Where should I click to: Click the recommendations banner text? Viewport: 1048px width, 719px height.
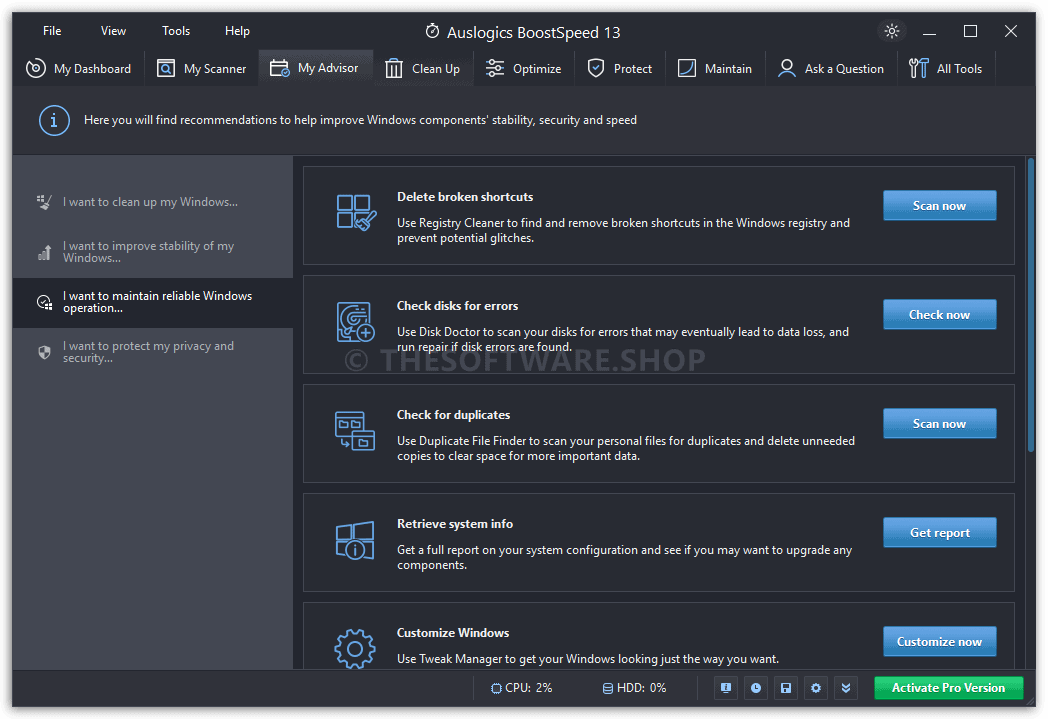[360, 120]
